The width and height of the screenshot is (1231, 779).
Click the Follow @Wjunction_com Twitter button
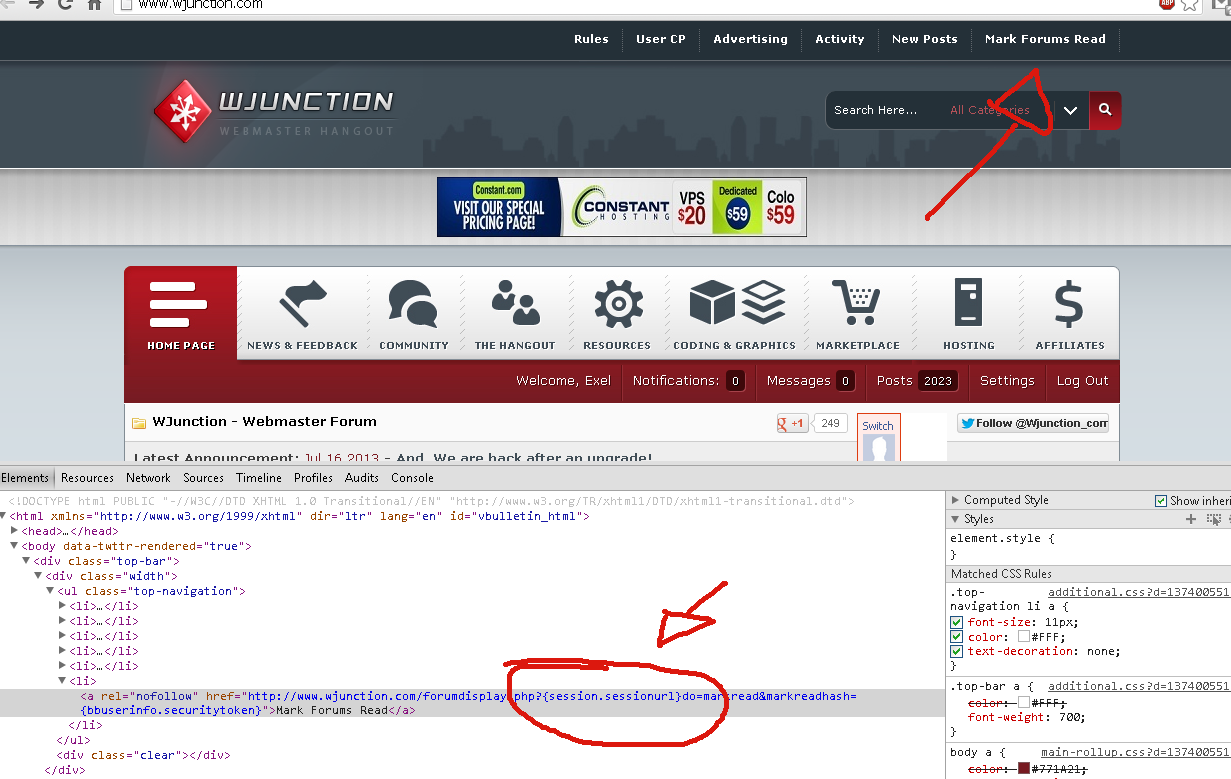coord(1033,423)
